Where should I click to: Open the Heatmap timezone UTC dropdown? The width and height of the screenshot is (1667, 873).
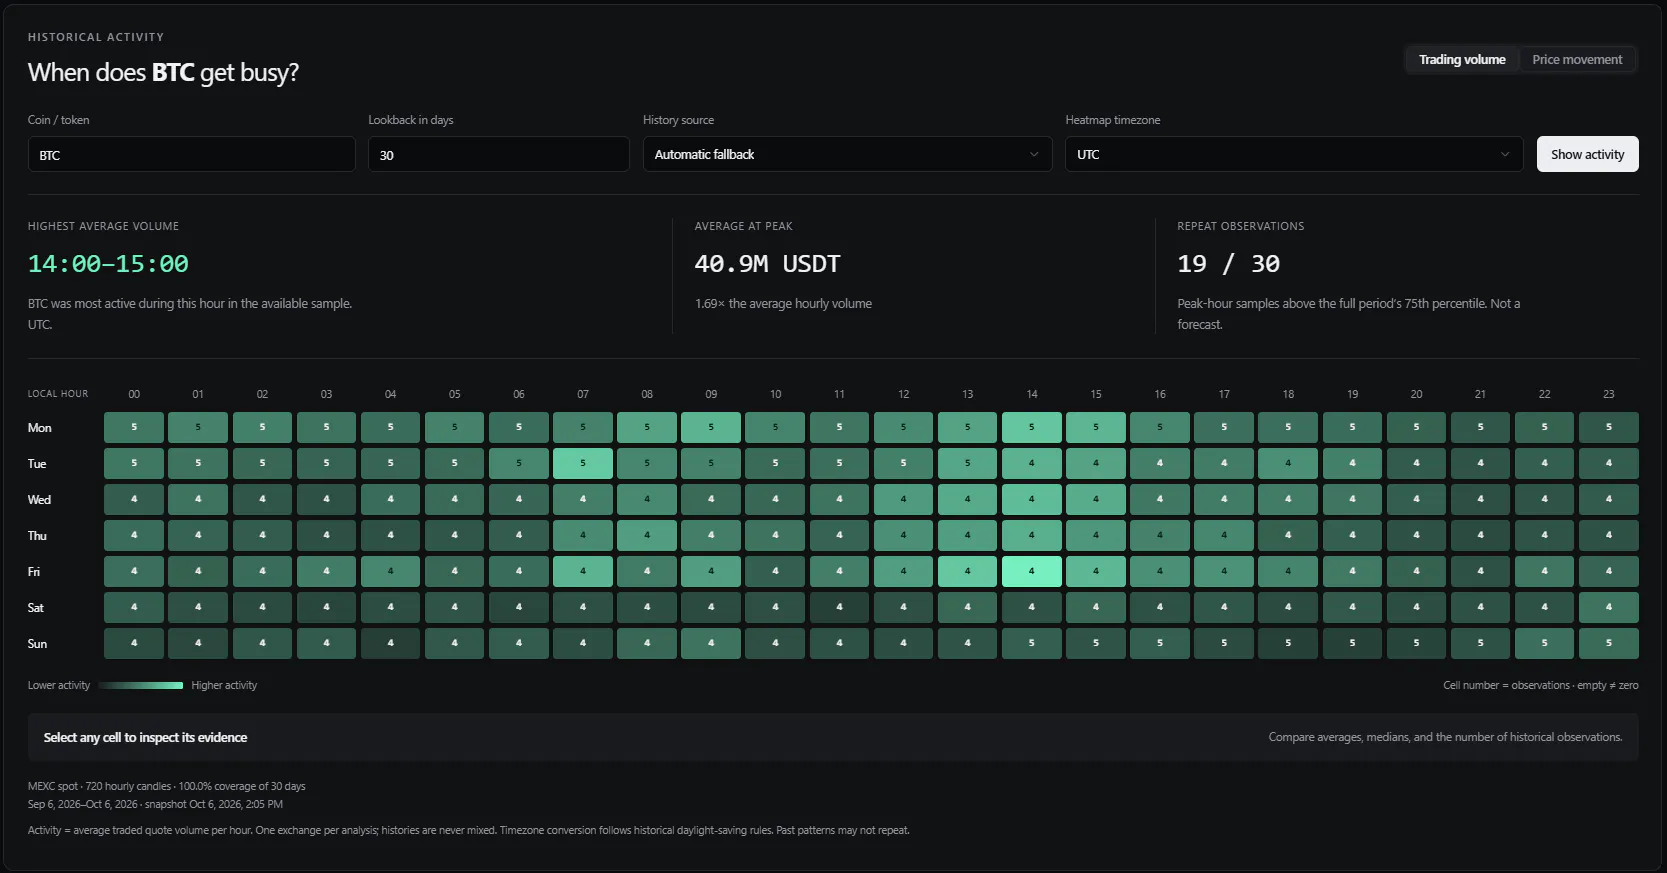1294,154
